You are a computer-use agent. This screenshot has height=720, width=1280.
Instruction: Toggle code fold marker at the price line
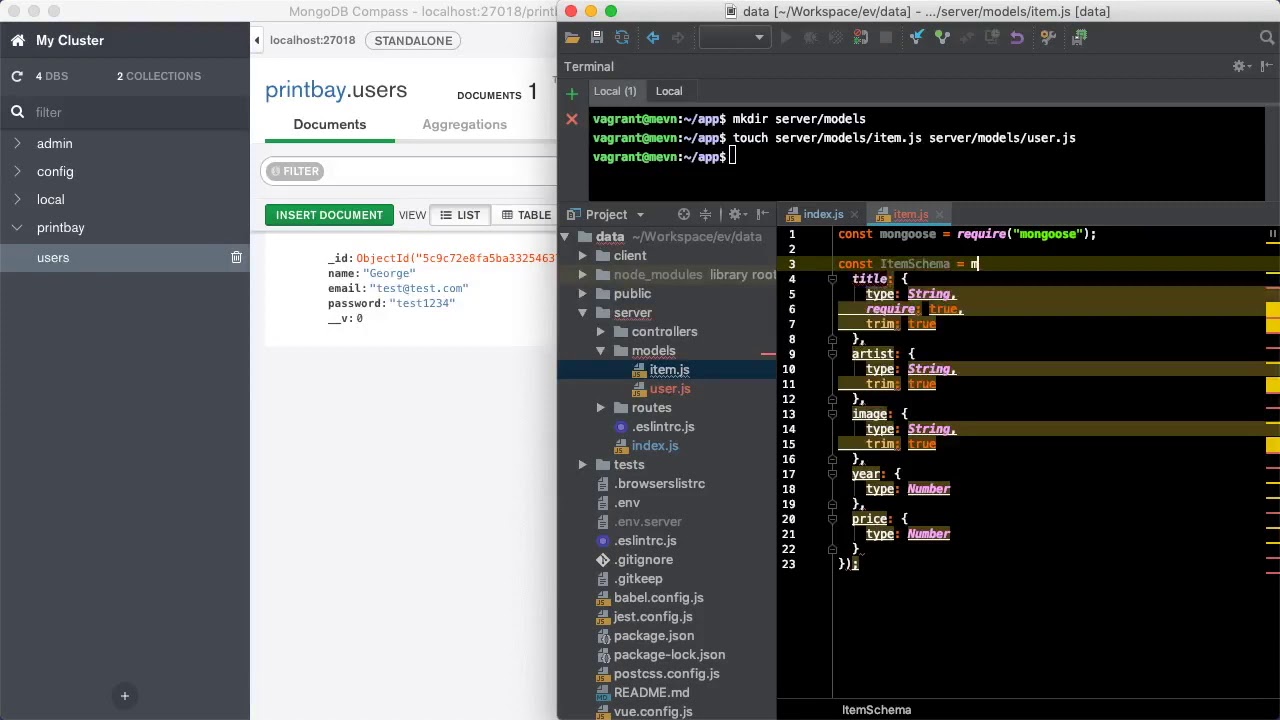(x=832, y=519)
